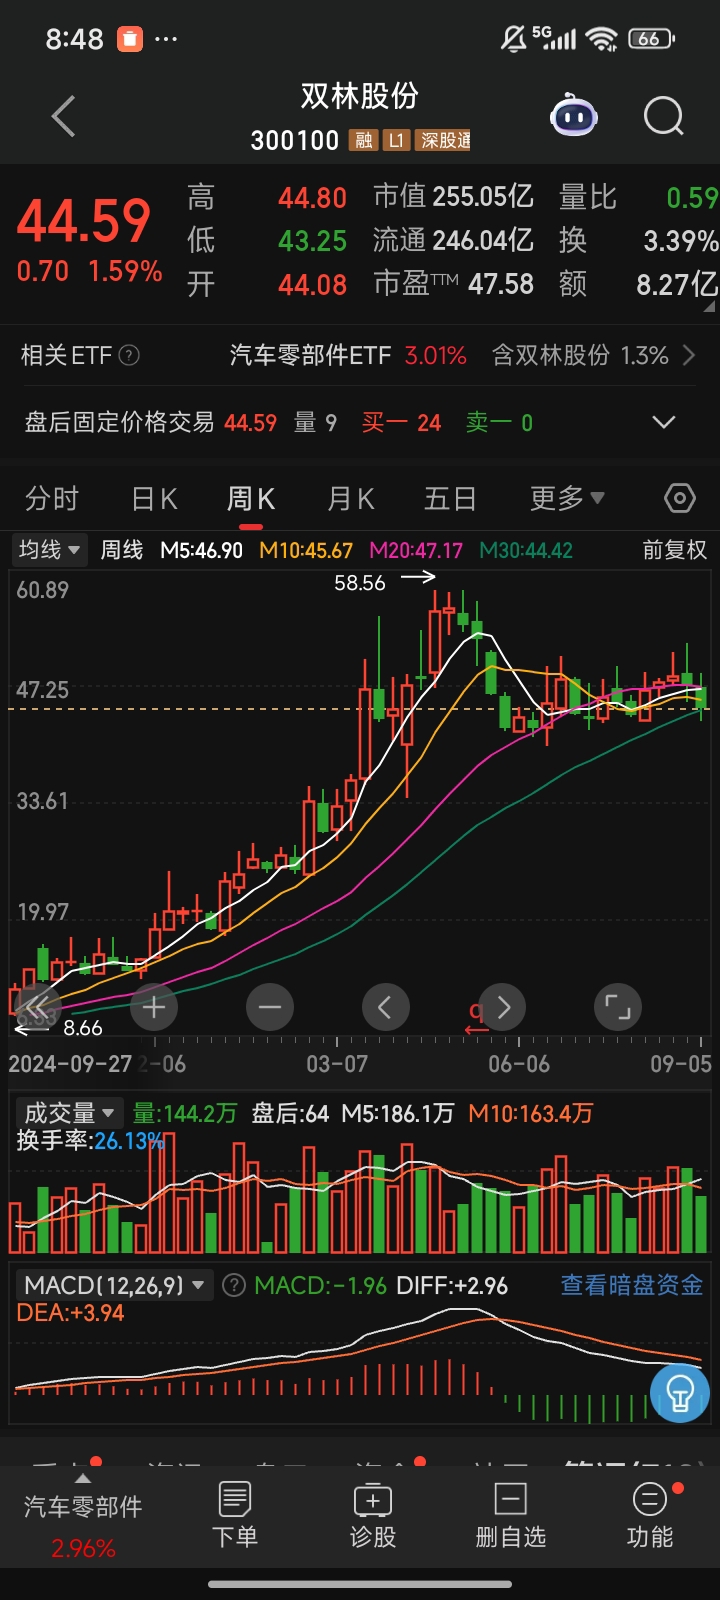This screenshot has width=720, height=1600.
Task: Tap the 相关ETF question mark icon
Action: click(129, 355)
